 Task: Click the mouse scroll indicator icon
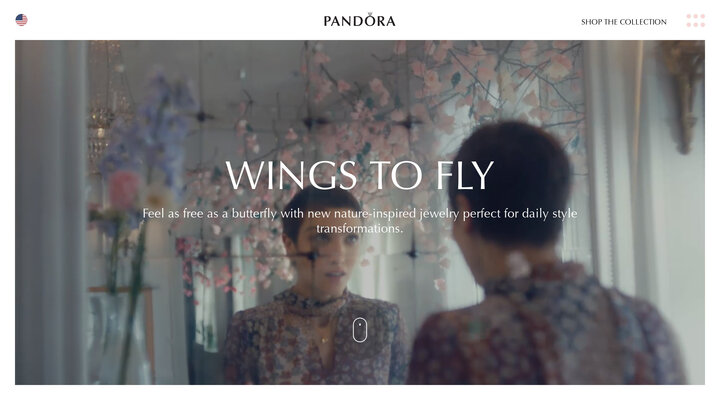[360, 330]
